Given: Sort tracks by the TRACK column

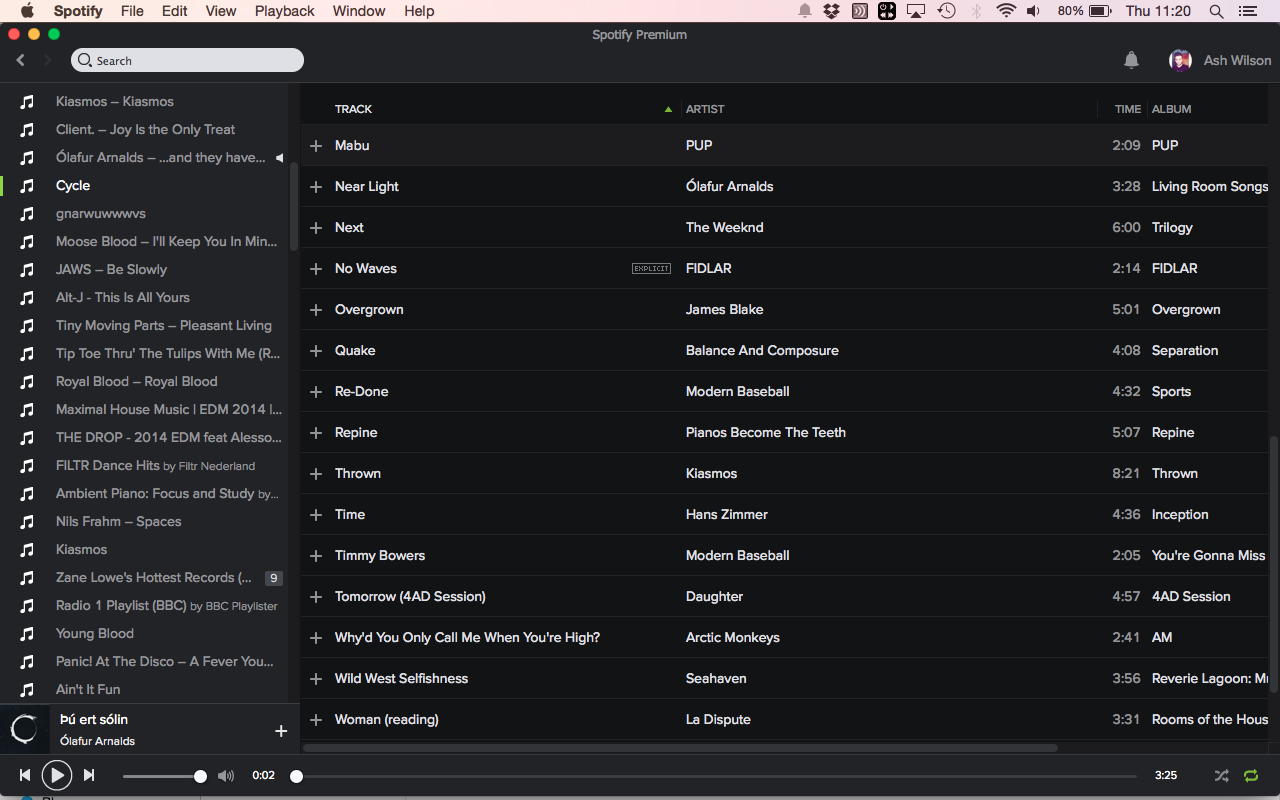Looking at the screenshot, I should 353,109.
